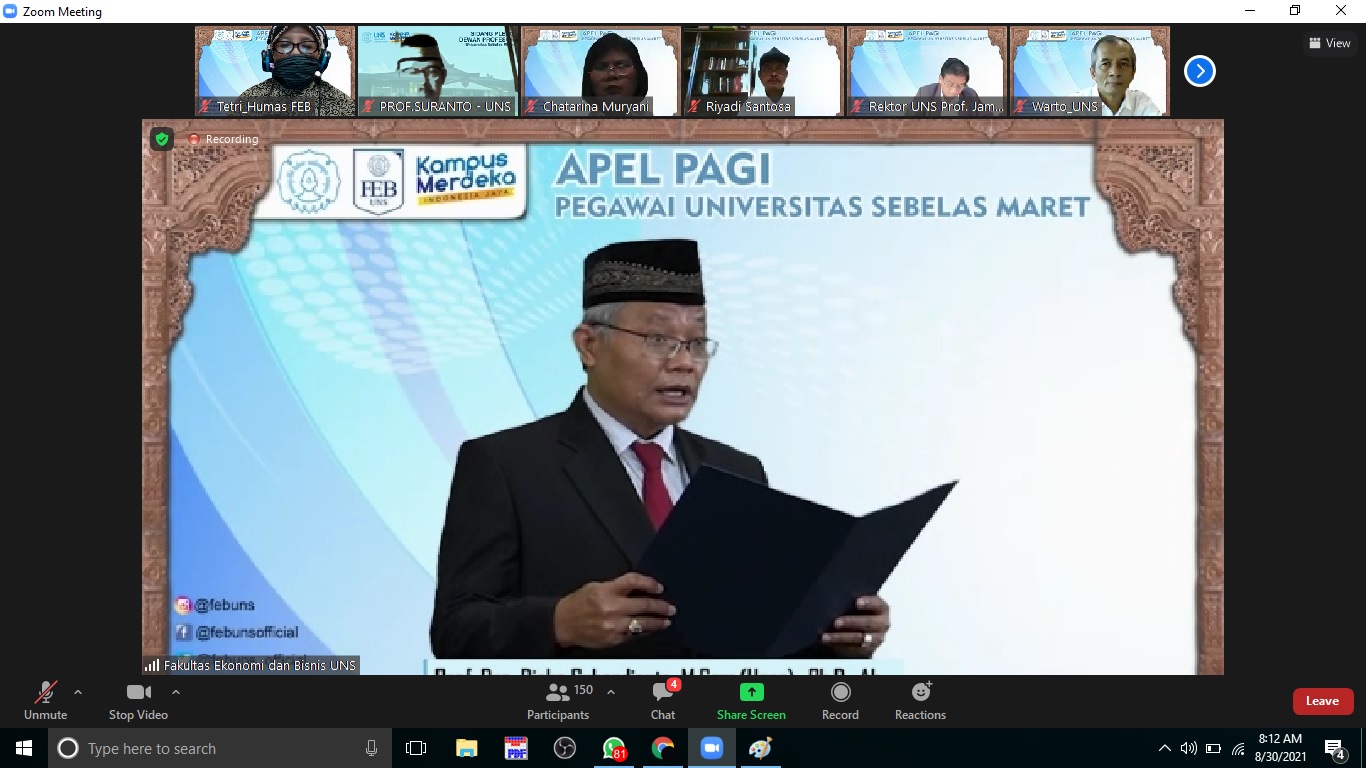Open Google Chrome from the taskbar

[663, 748]
